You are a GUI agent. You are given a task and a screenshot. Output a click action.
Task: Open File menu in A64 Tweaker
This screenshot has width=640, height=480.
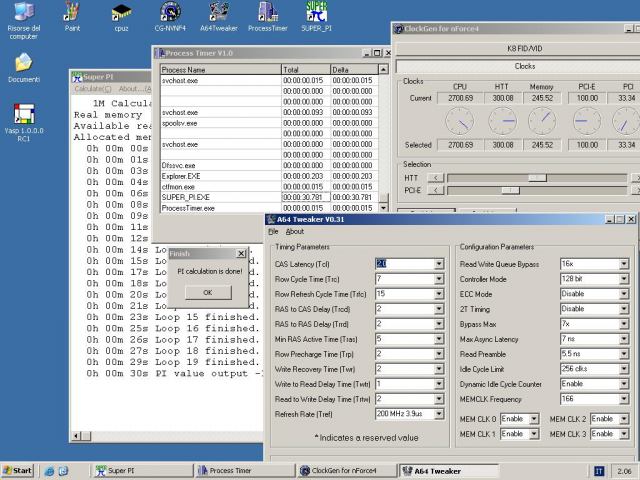pyautogui.click(x=273, y=232)
